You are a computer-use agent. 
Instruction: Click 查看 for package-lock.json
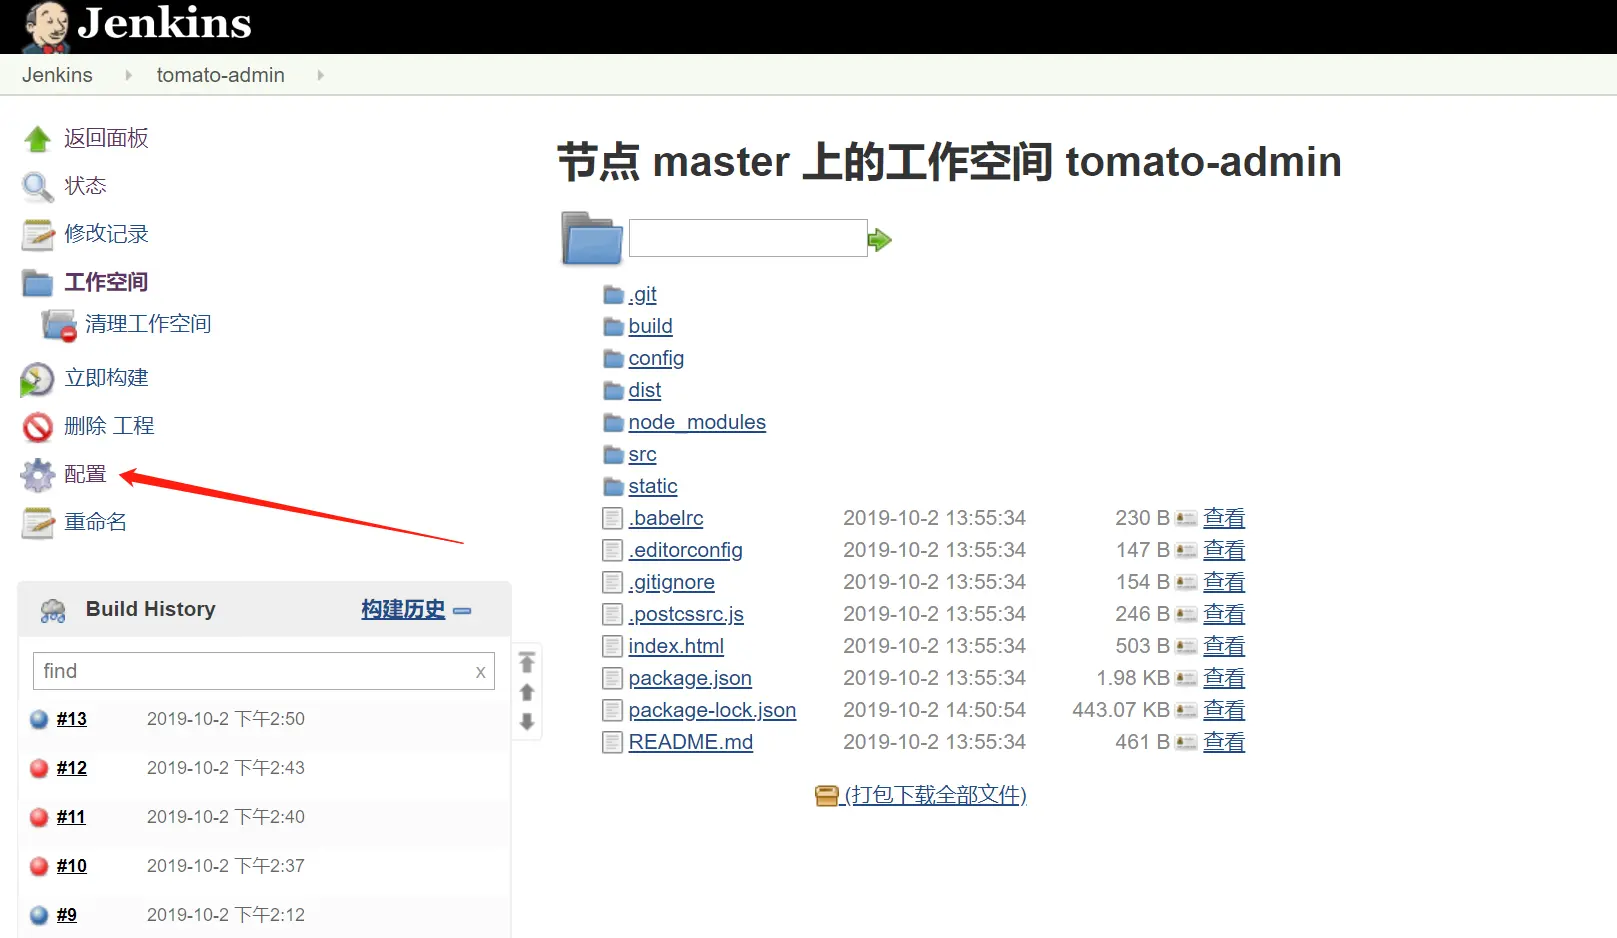pos(1224,711)
